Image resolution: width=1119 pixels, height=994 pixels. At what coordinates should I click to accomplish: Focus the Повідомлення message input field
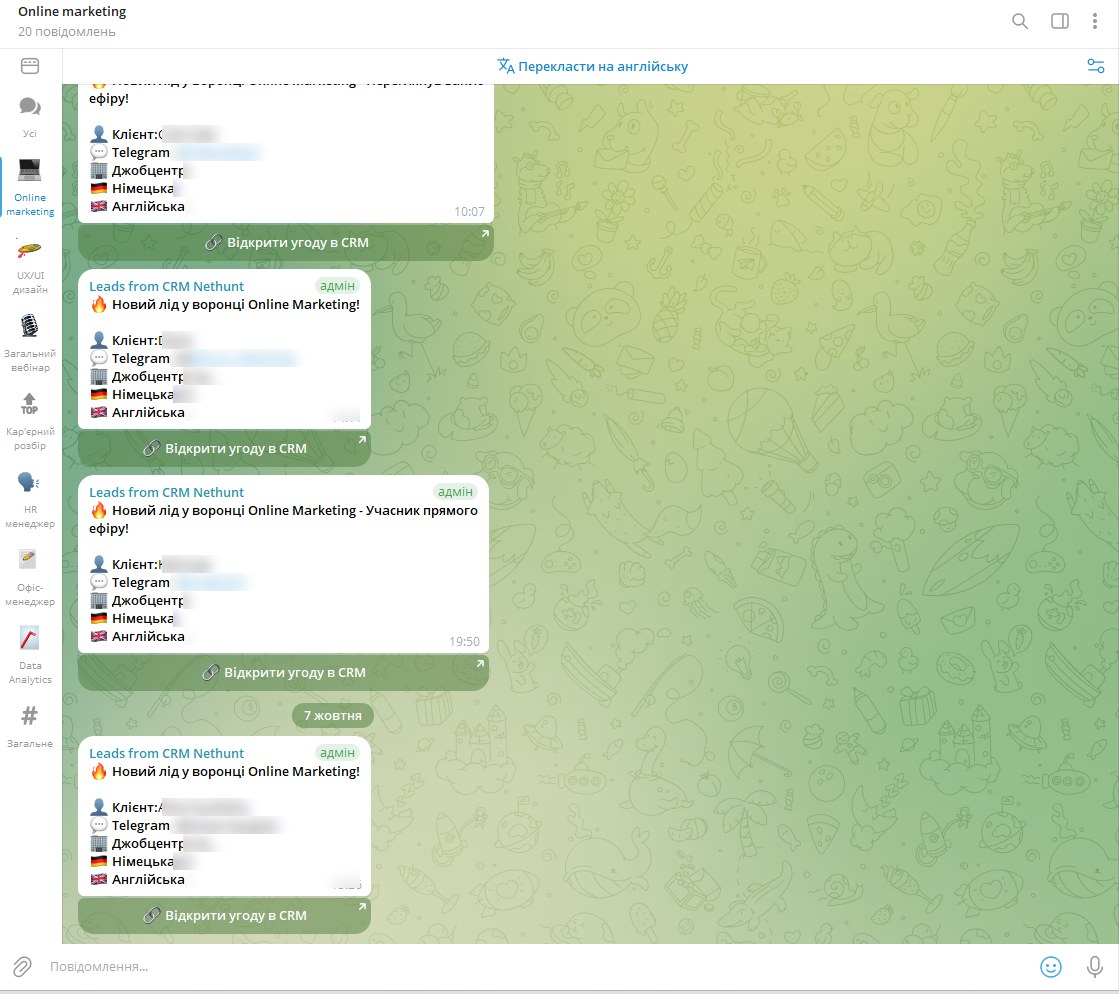point(535,967)
